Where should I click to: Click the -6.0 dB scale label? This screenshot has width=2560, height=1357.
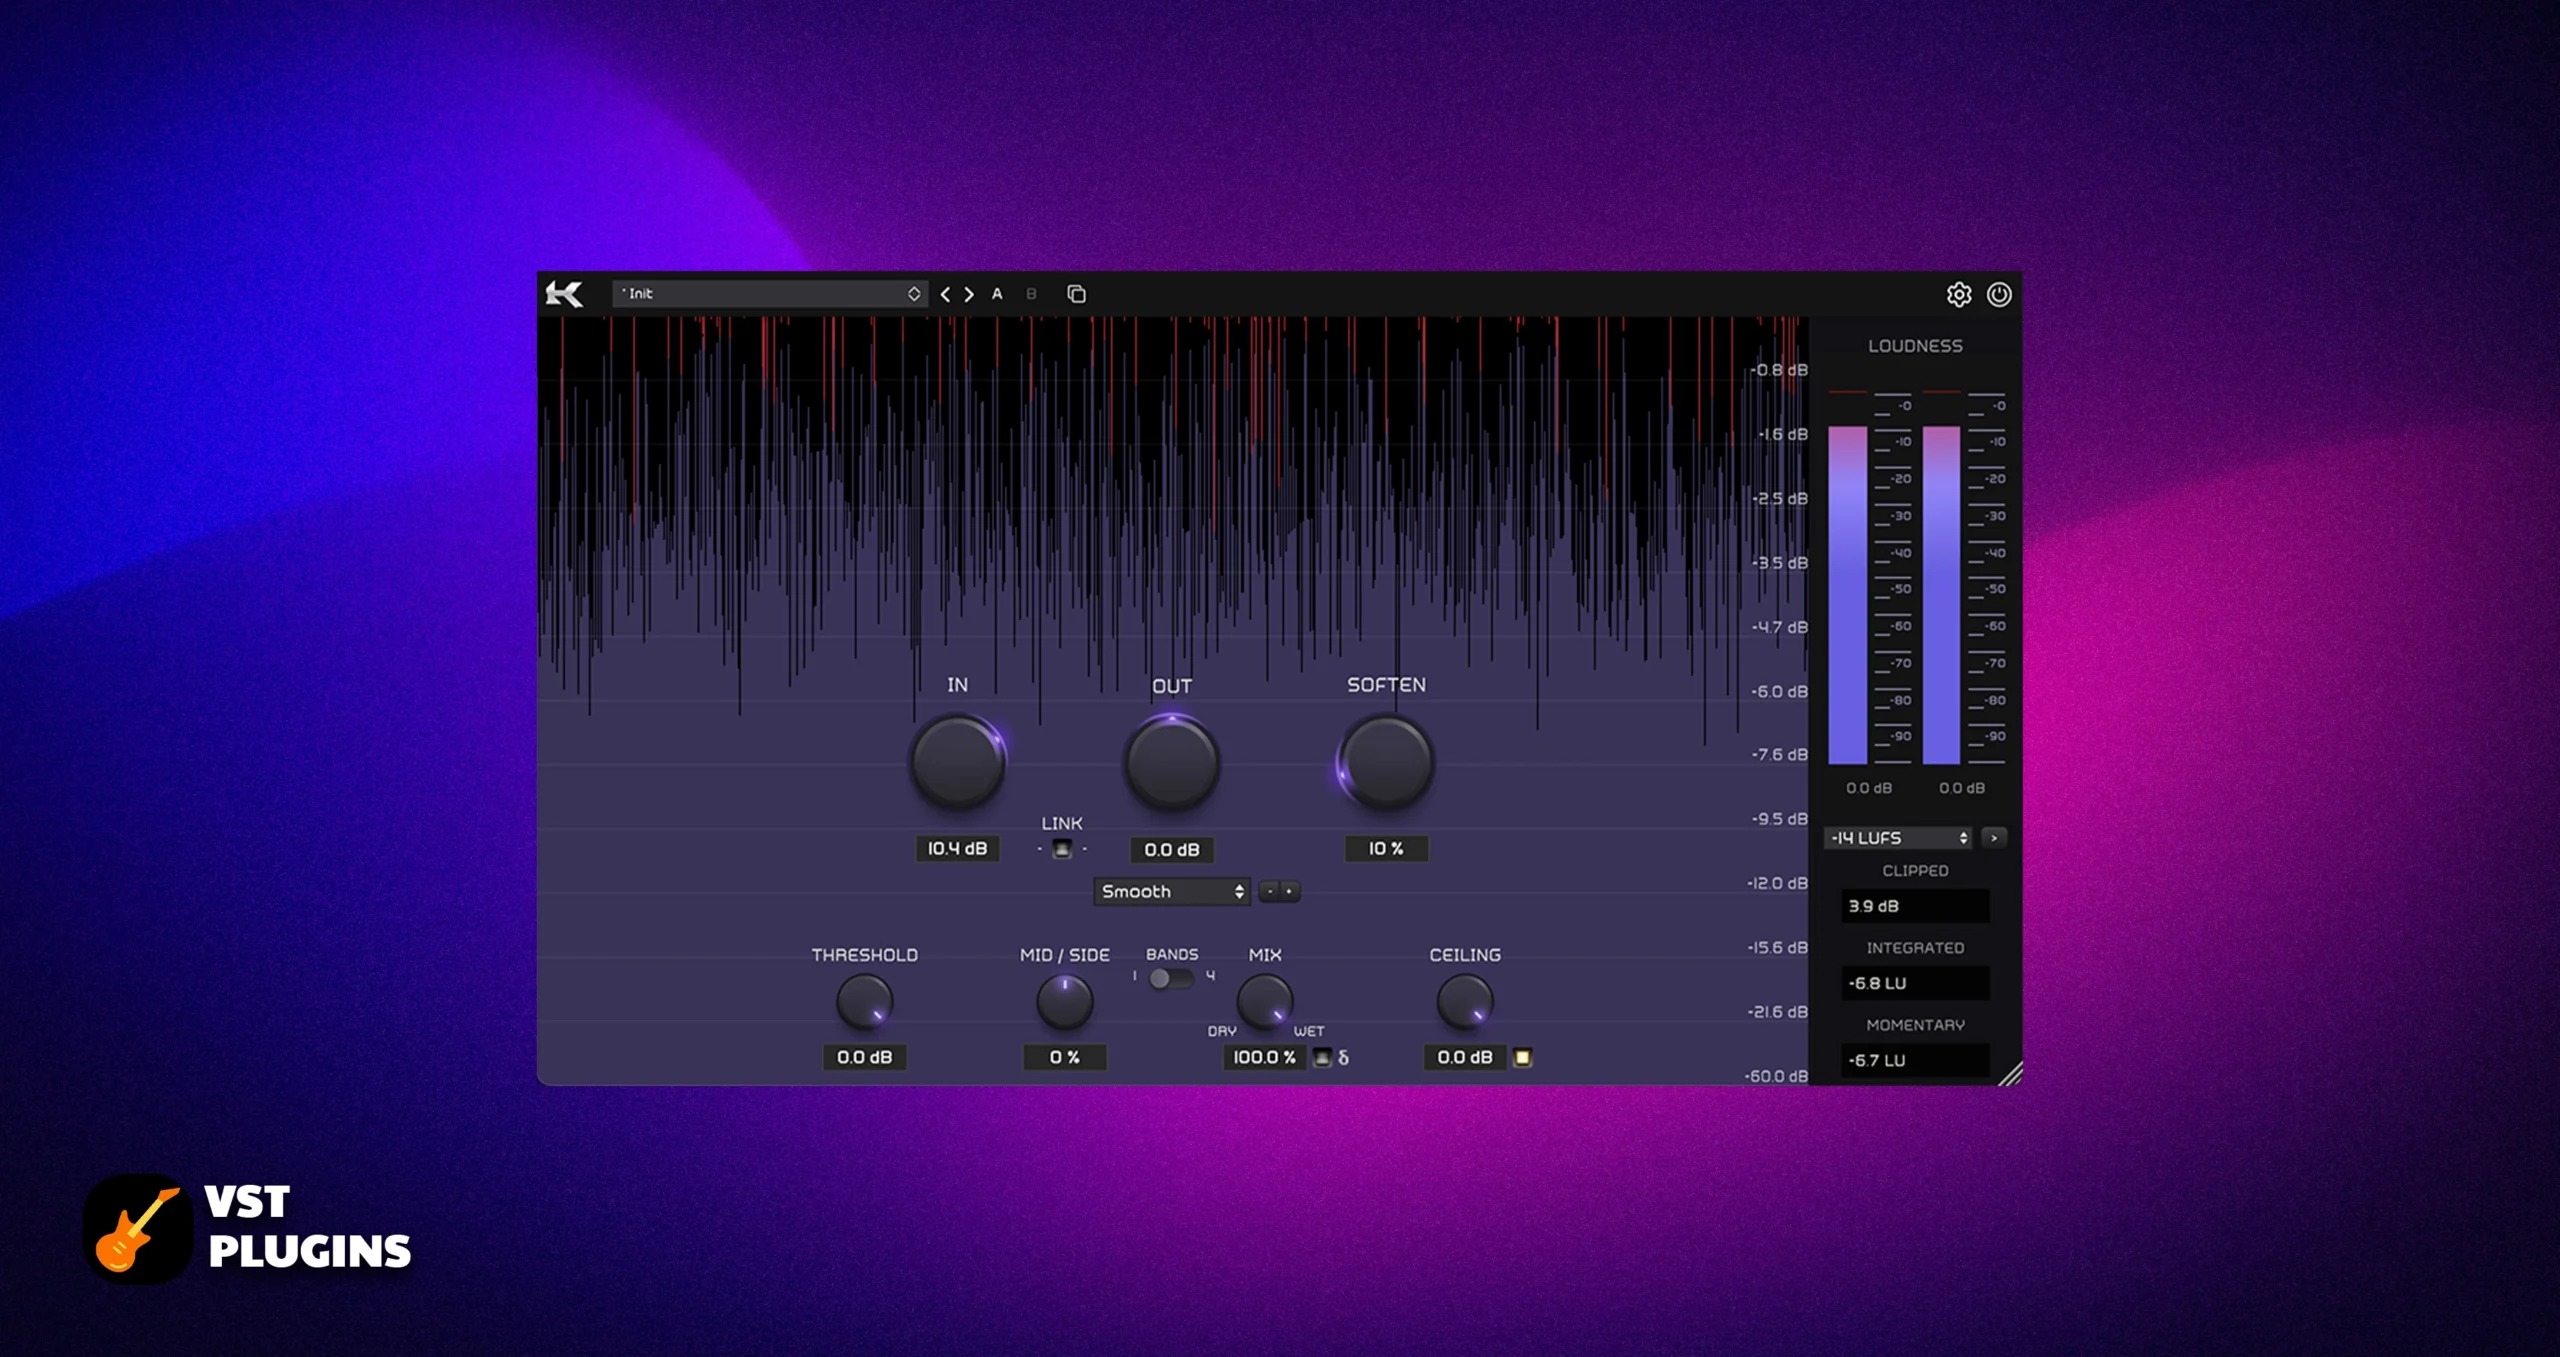(1780, 692)
